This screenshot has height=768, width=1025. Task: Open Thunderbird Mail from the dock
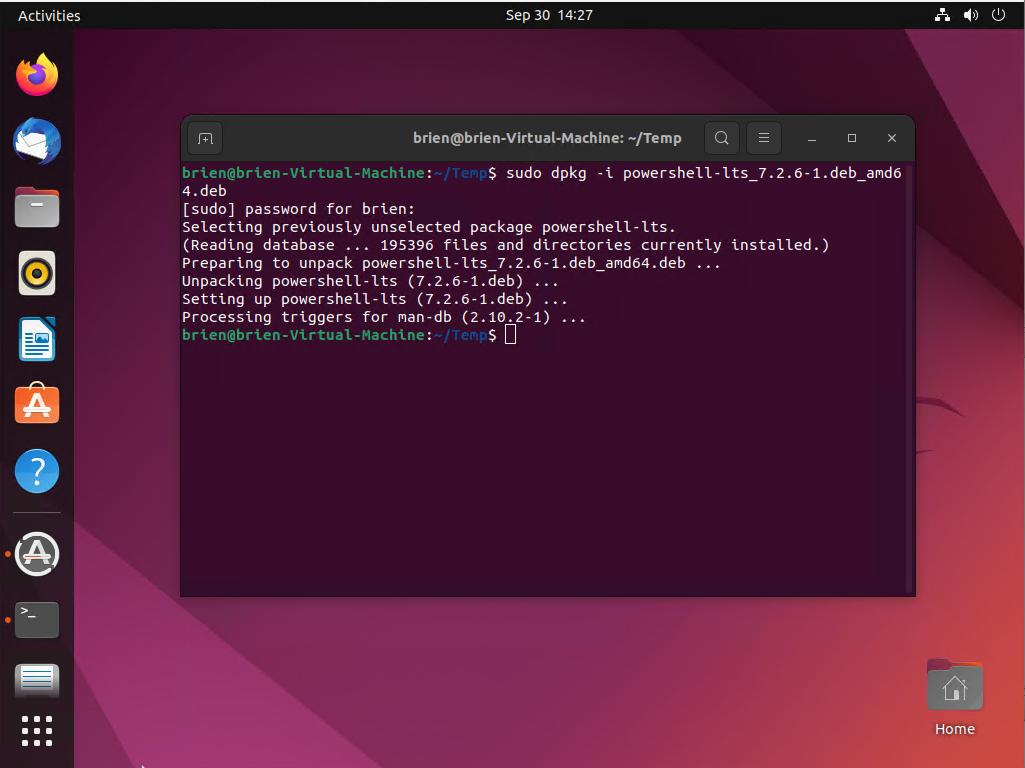point(37,141)
